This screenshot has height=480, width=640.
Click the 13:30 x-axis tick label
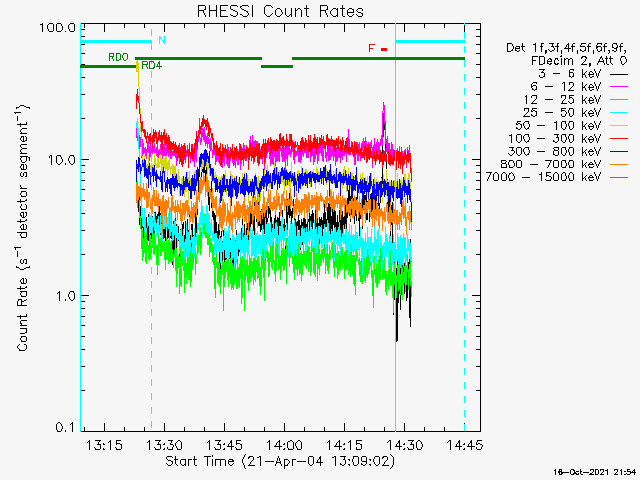pos(164,445)
